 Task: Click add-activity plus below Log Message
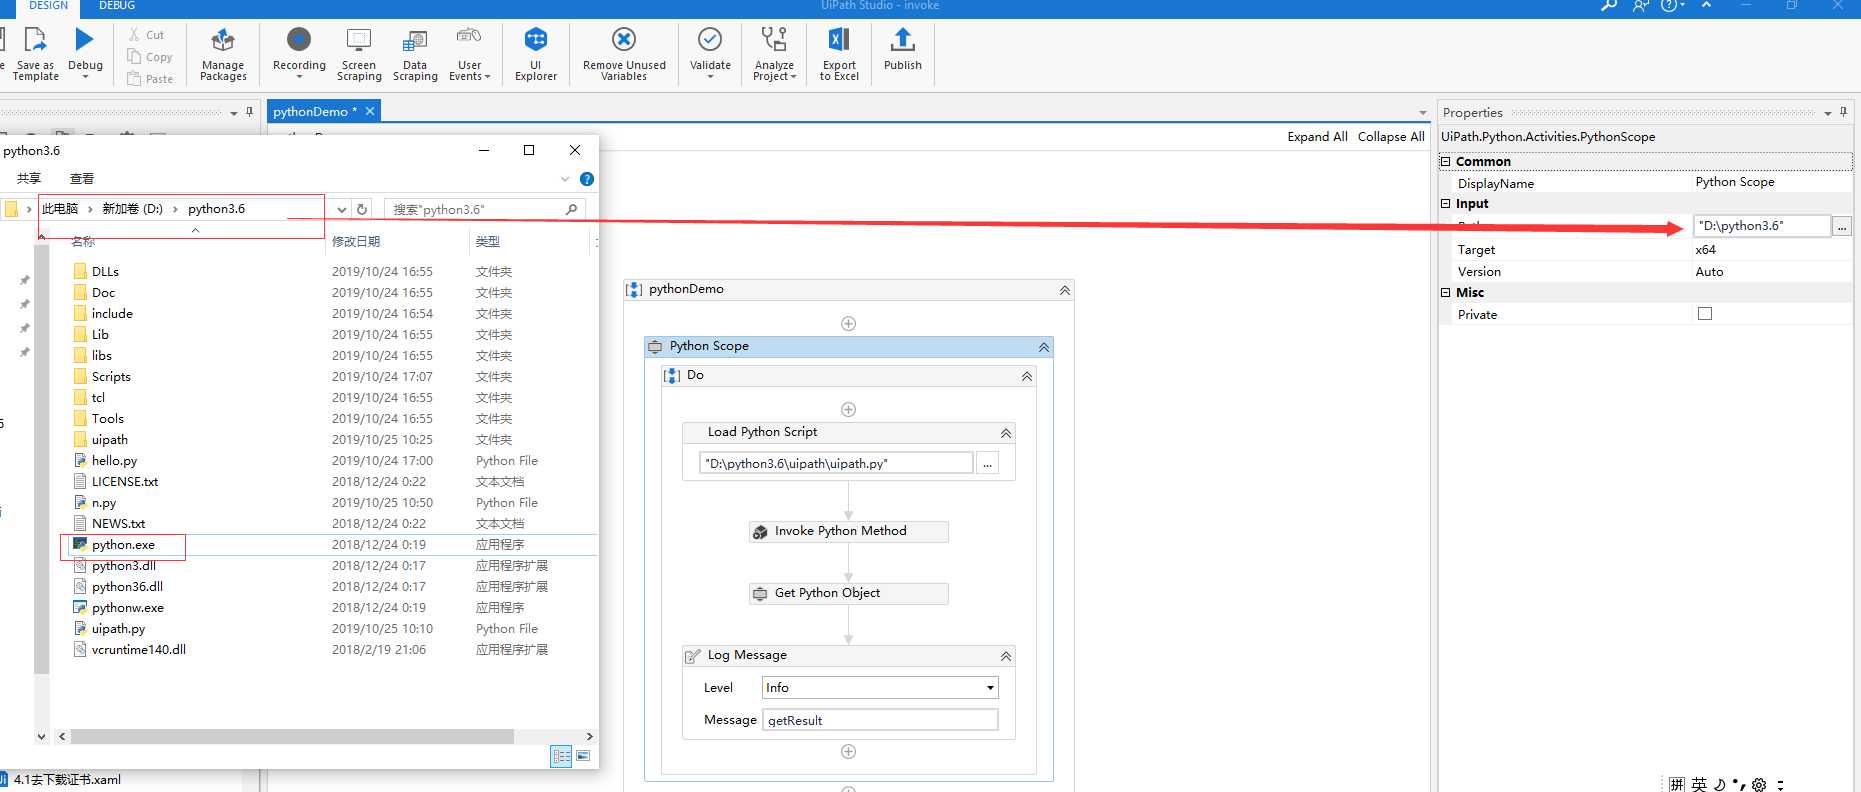(848, 751)
